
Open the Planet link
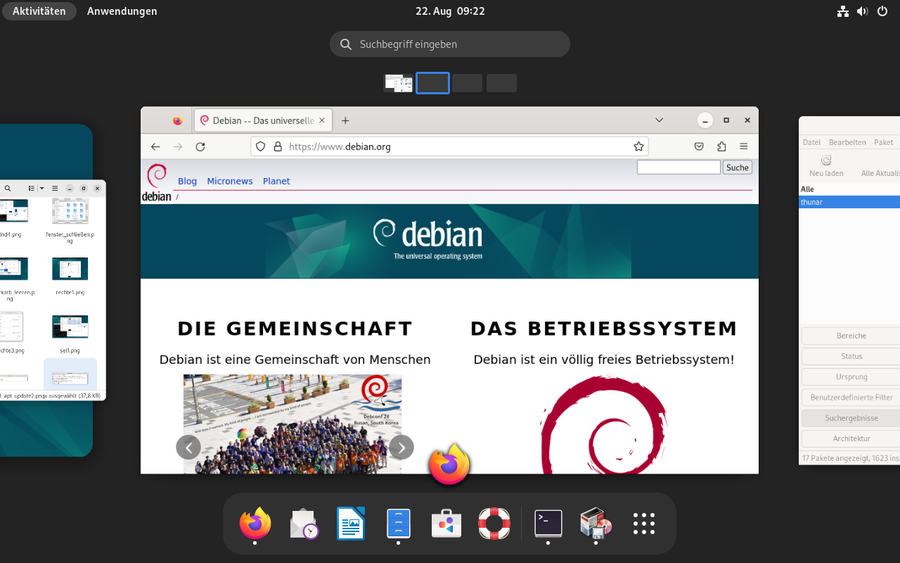coord(276,181)
